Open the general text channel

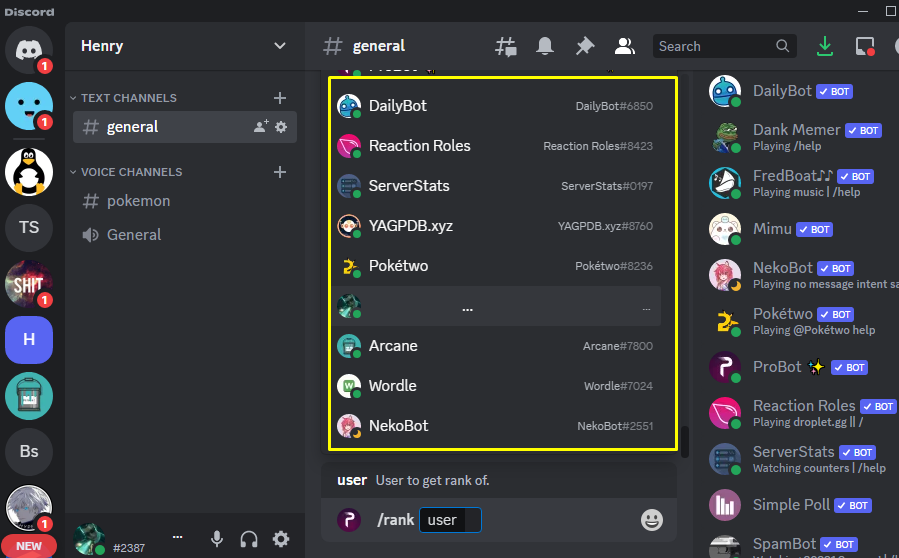click(185, 127)
